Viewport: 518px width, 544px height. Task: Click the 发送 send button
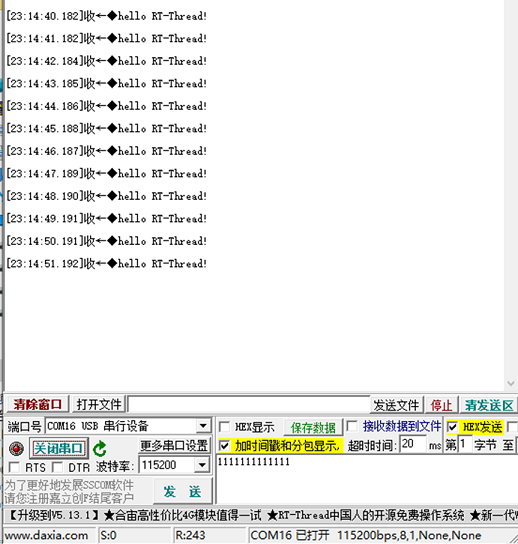(x=182, y=491)
